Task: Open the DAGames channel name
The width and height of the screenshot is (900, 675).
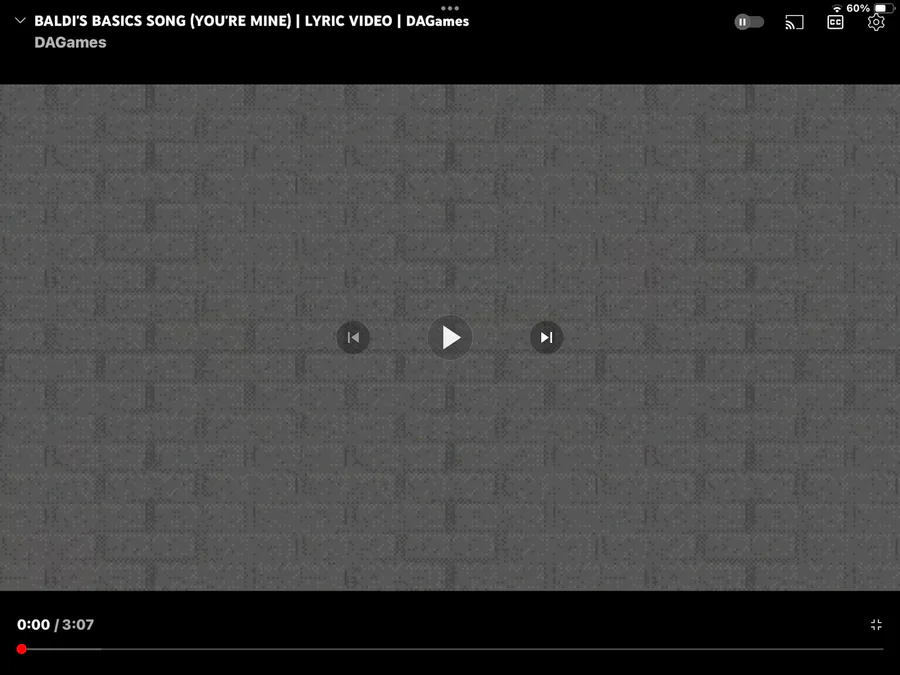Action: click(70, 42)
